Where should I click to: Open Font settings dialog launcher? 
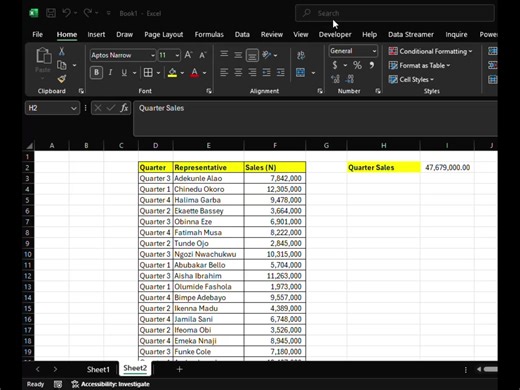(209, 91)
